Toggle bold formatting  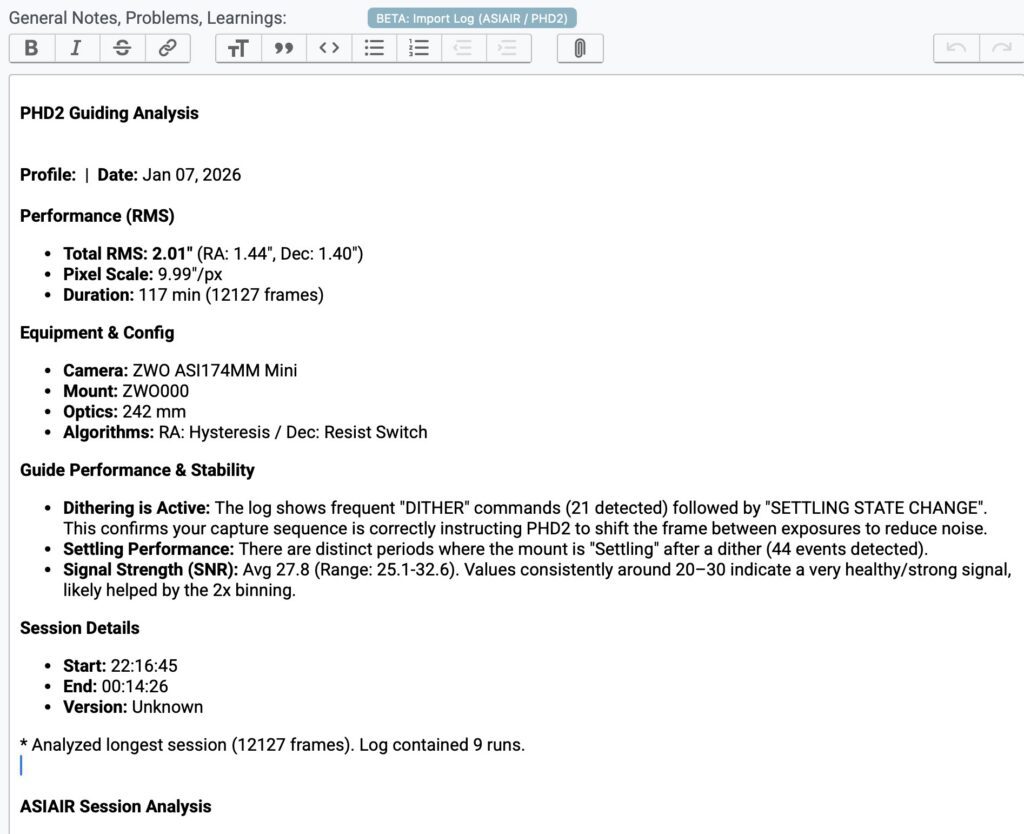point(31,48)
